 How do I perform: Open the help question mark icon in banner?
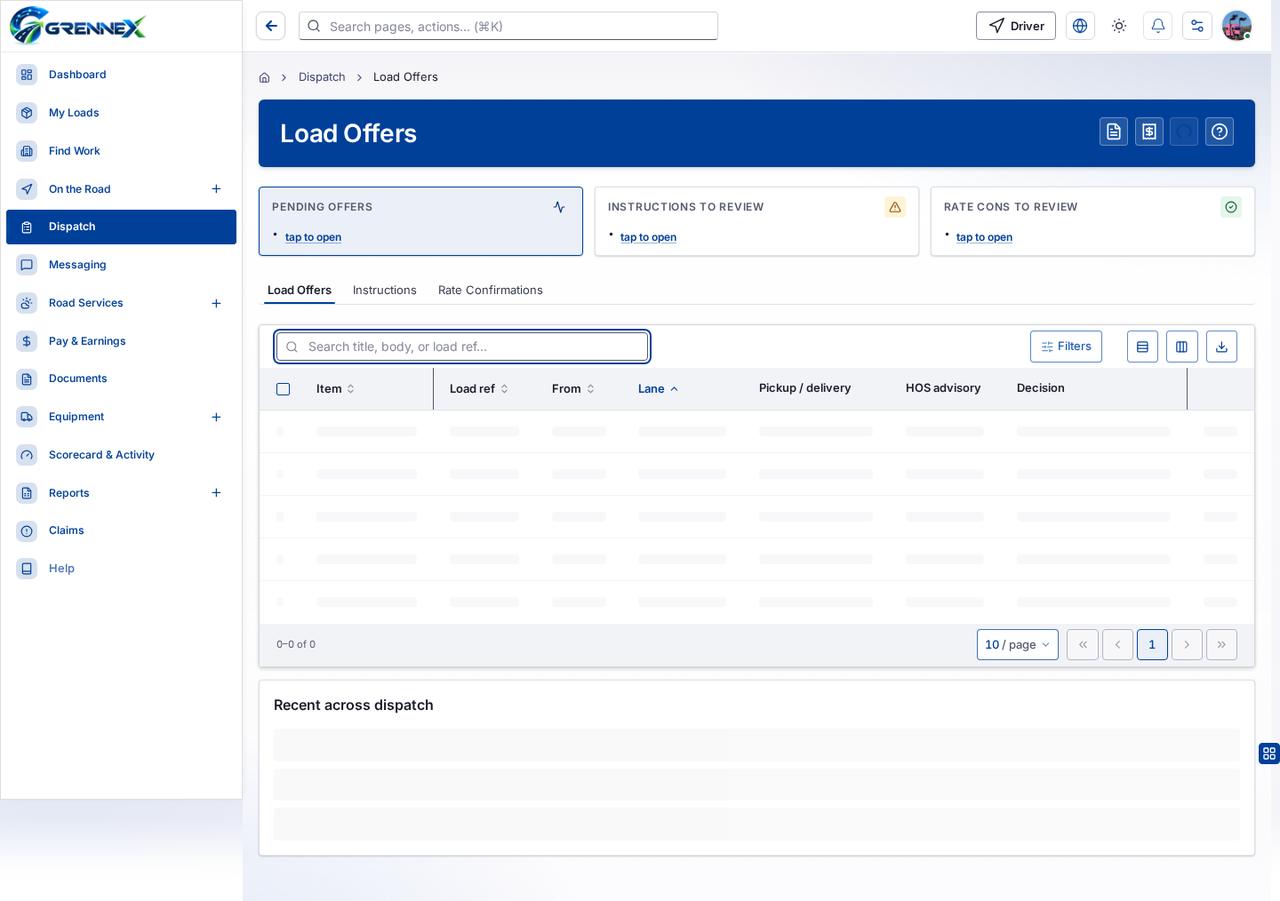(x=1219, y=132)
